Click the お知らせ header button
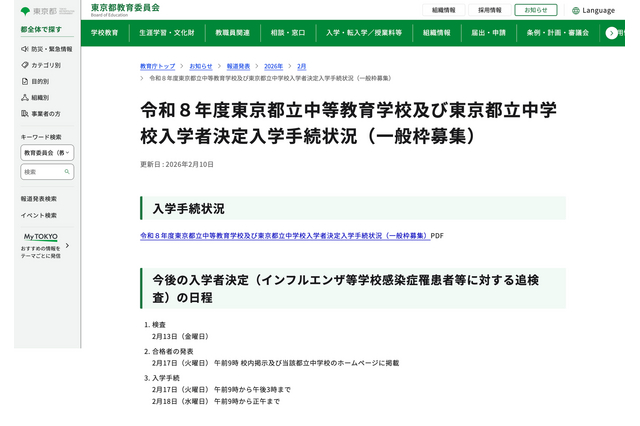The width and height of the screenshot is (640, 426). click(536, 10)
